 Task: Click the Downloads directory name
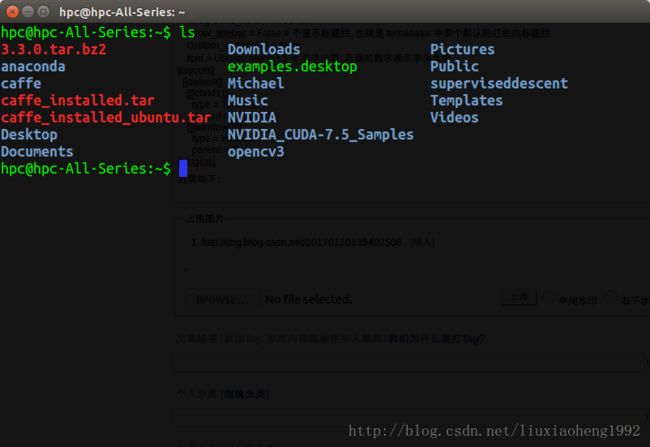tap(264, 49)
